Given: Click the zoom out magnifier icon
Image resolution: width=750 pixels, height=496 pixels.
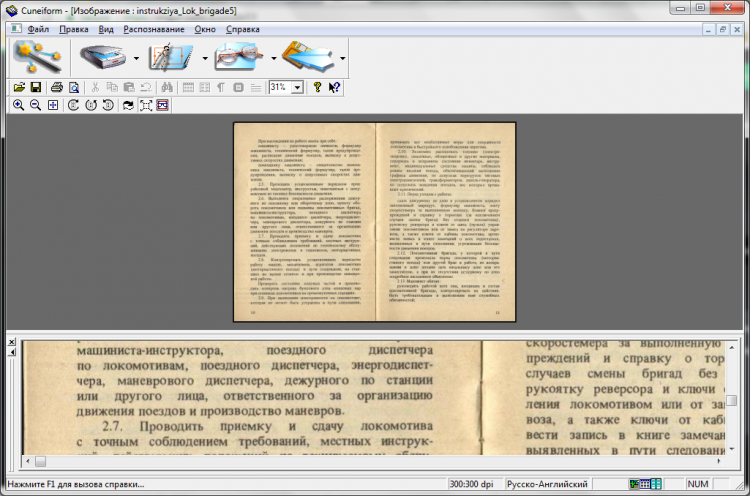Looking at the screenshot, I should tap(36, 105).
